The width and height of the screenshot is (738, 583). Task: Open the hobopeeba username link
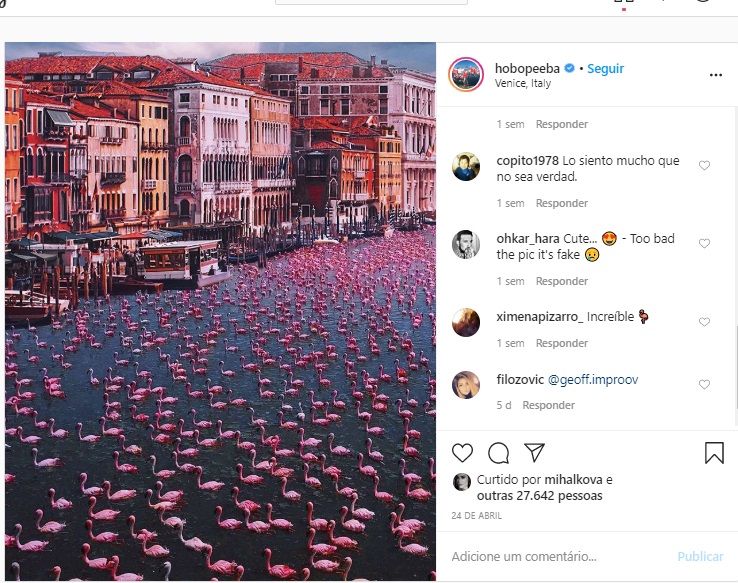(527, 69)
